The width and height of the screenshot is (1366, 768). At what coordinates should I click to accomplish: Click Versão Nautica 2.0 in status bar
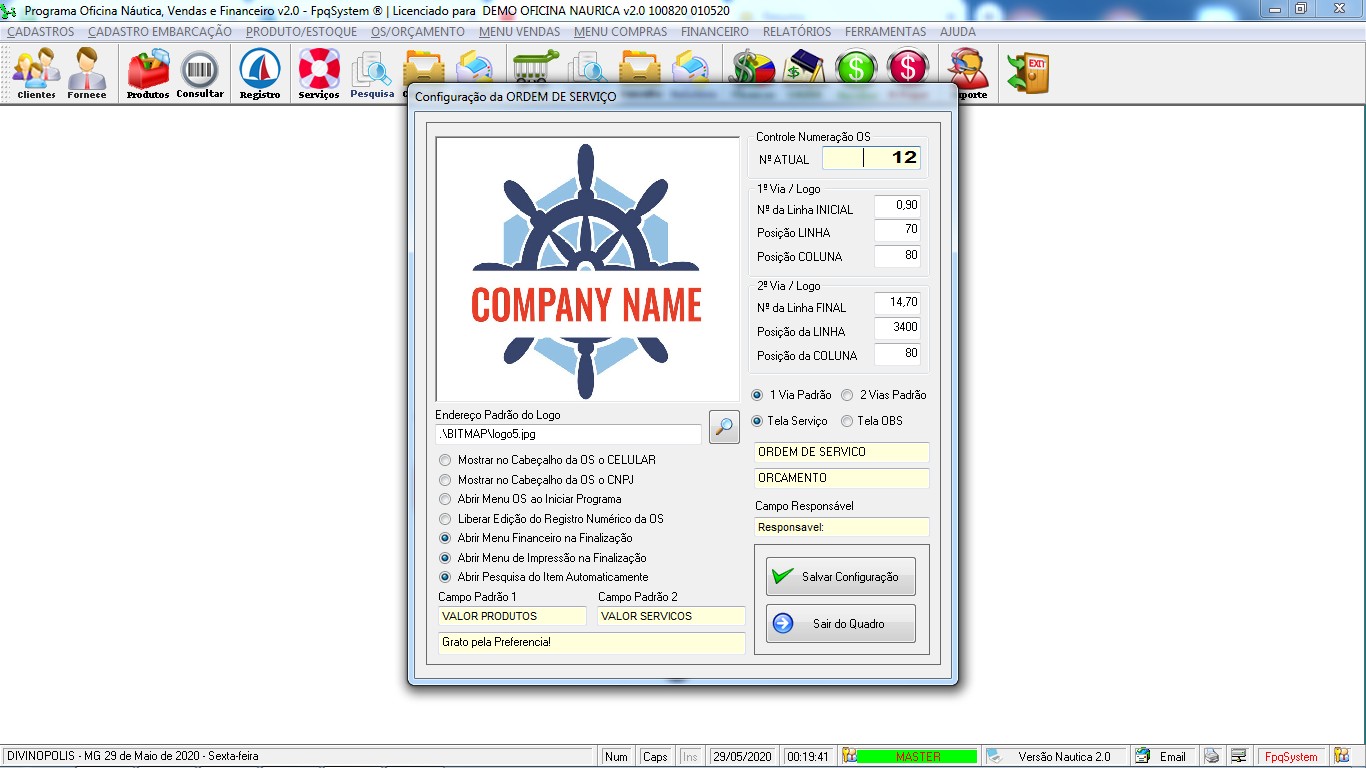click(1064, 757)
